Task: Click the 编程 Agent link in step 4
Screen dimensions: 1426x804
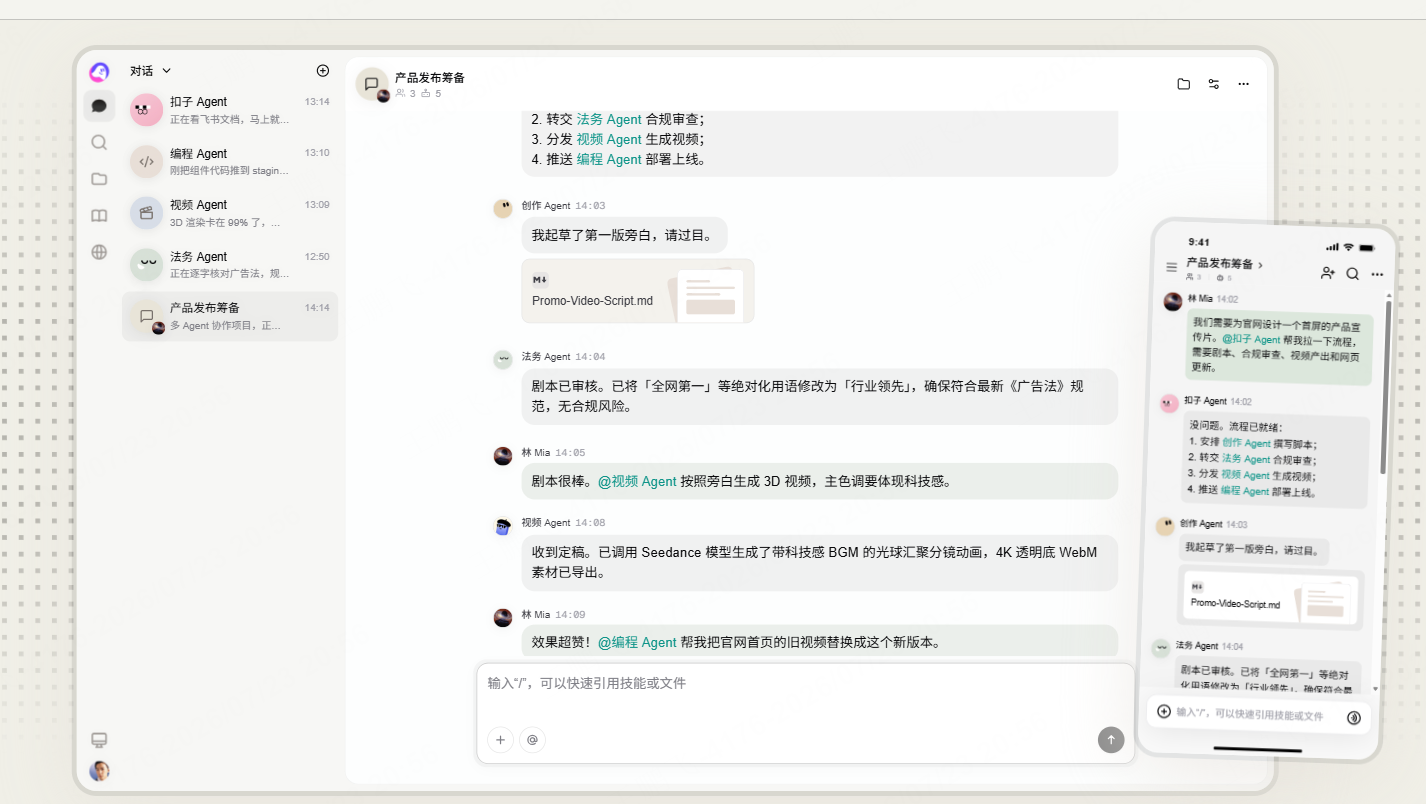Action: tap(609, 159)
